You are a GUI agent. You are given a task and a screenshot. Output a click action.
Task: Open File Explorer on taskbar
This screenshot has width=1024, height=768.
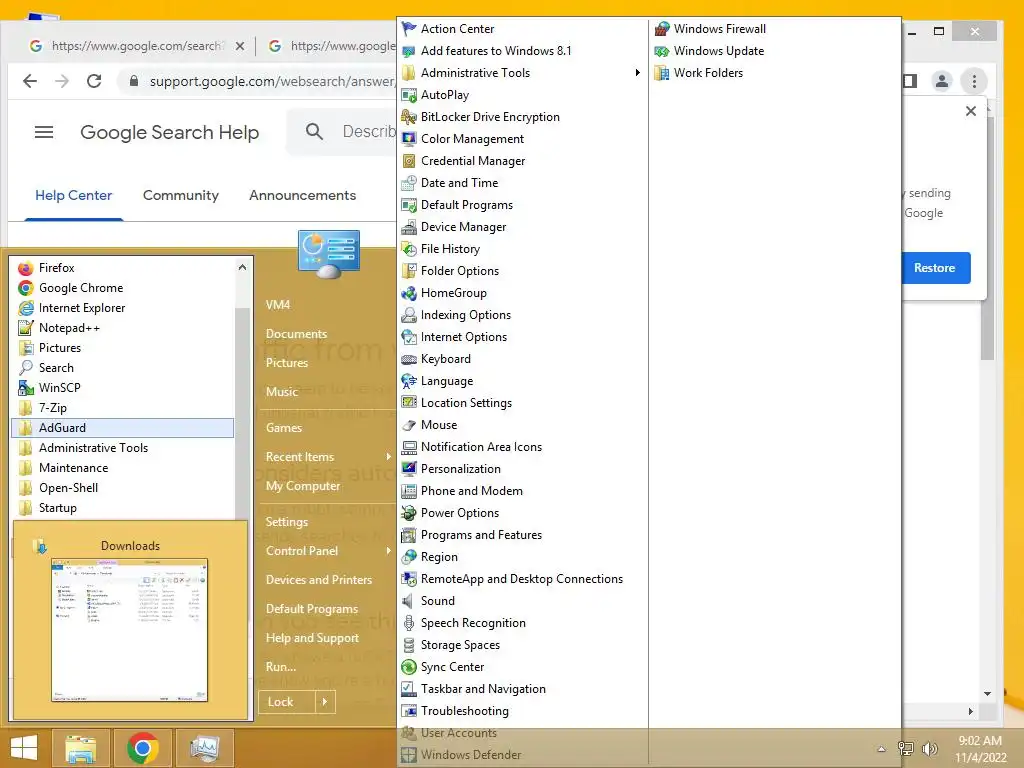tap(80, 748)
